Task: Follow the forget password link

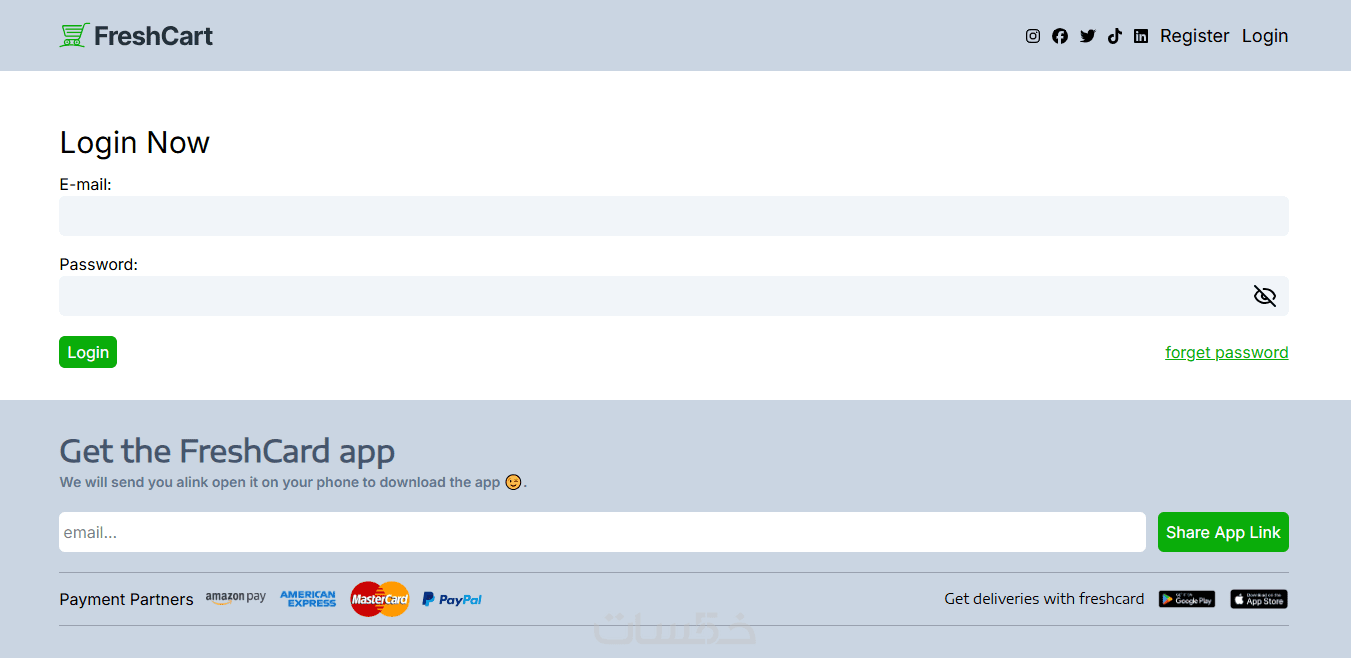Action: pos(1227,352)
